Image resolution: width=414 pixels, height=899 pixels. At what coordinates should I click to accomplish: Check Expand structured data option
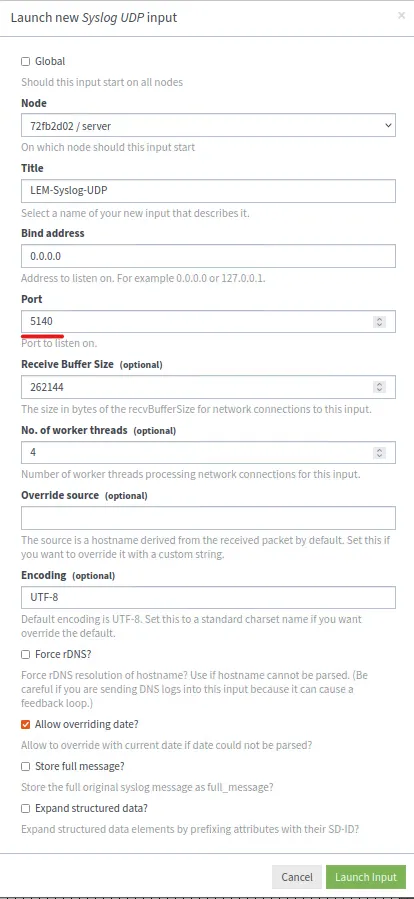coord(25,808)
